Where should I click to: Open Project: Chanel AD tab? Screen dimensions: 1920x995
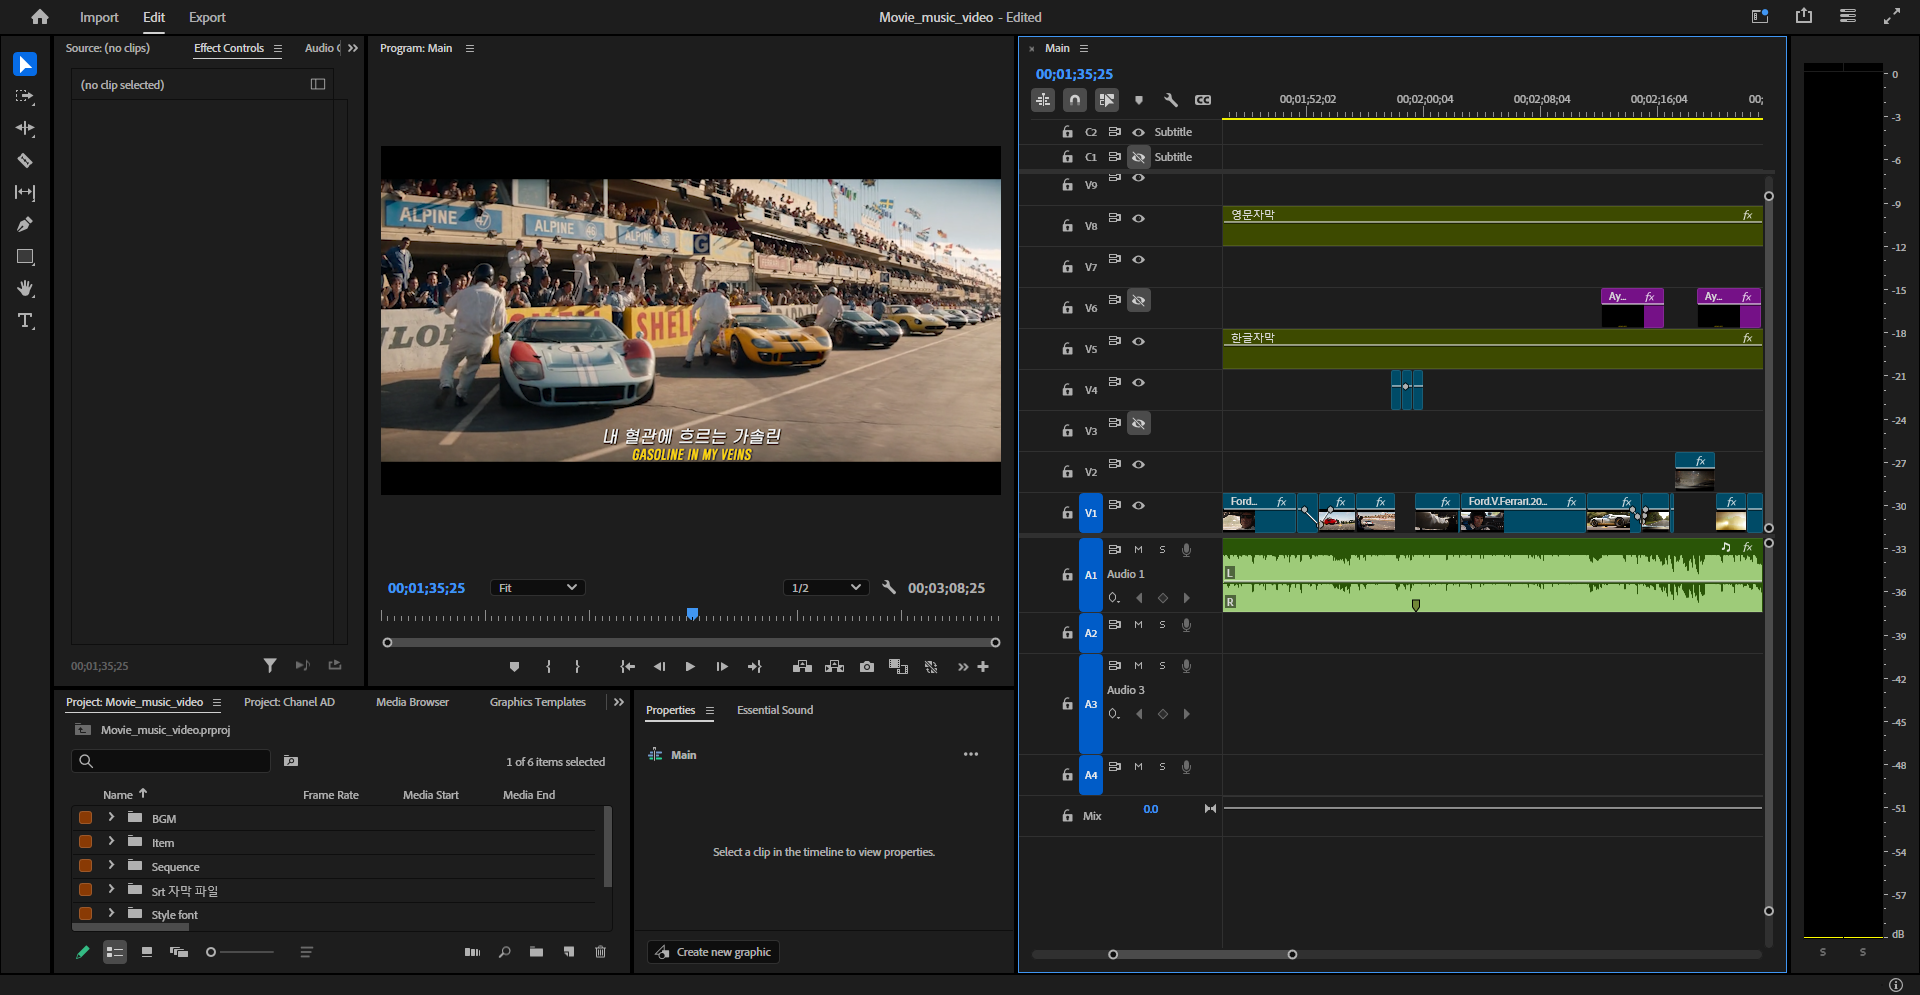tap(289, 702)
